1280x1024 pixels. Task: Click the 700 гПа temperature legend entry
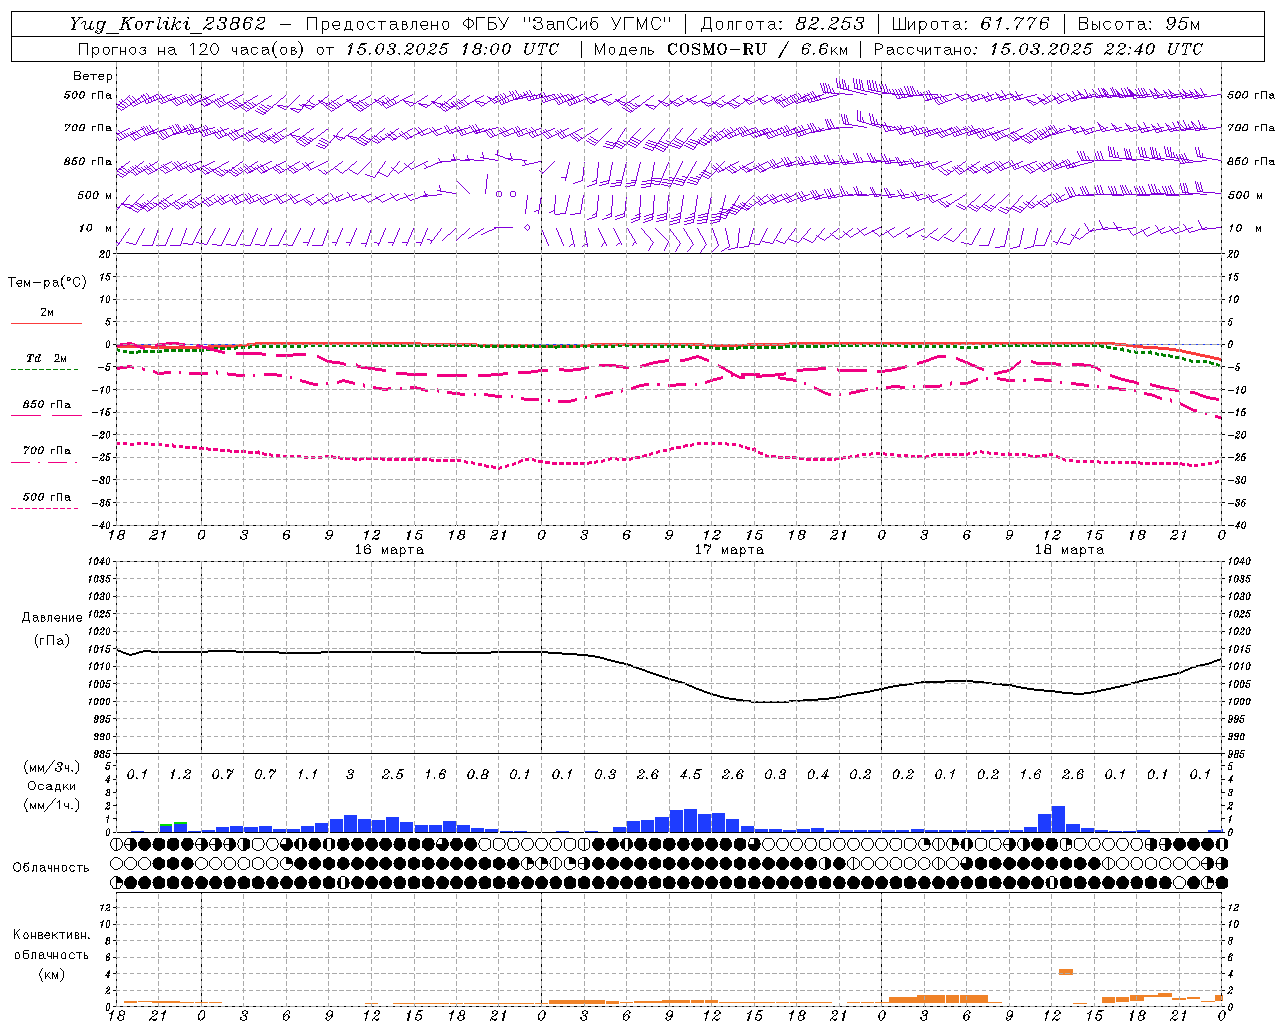tap(47, 451)
